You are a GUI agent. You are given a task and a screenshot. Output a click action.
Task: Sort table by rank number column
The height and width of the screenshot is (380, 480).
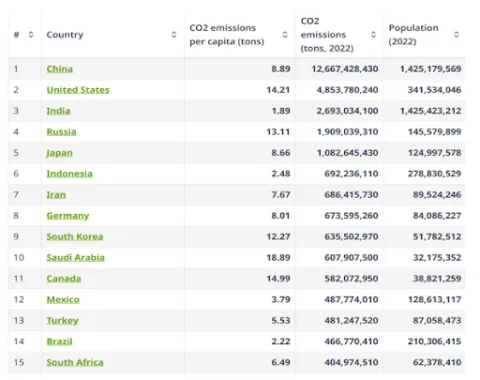[31, 34]
